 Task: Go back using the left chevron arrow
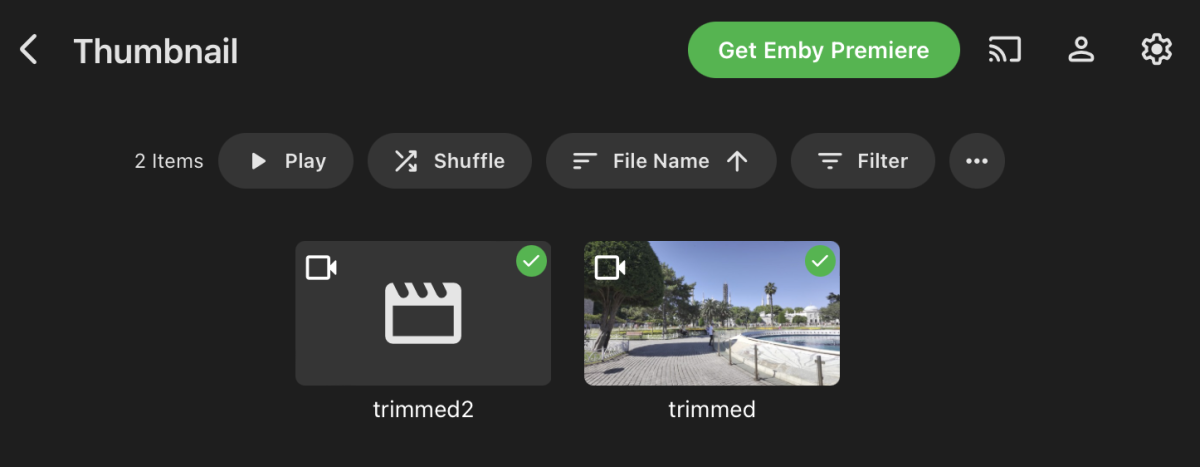29,50
